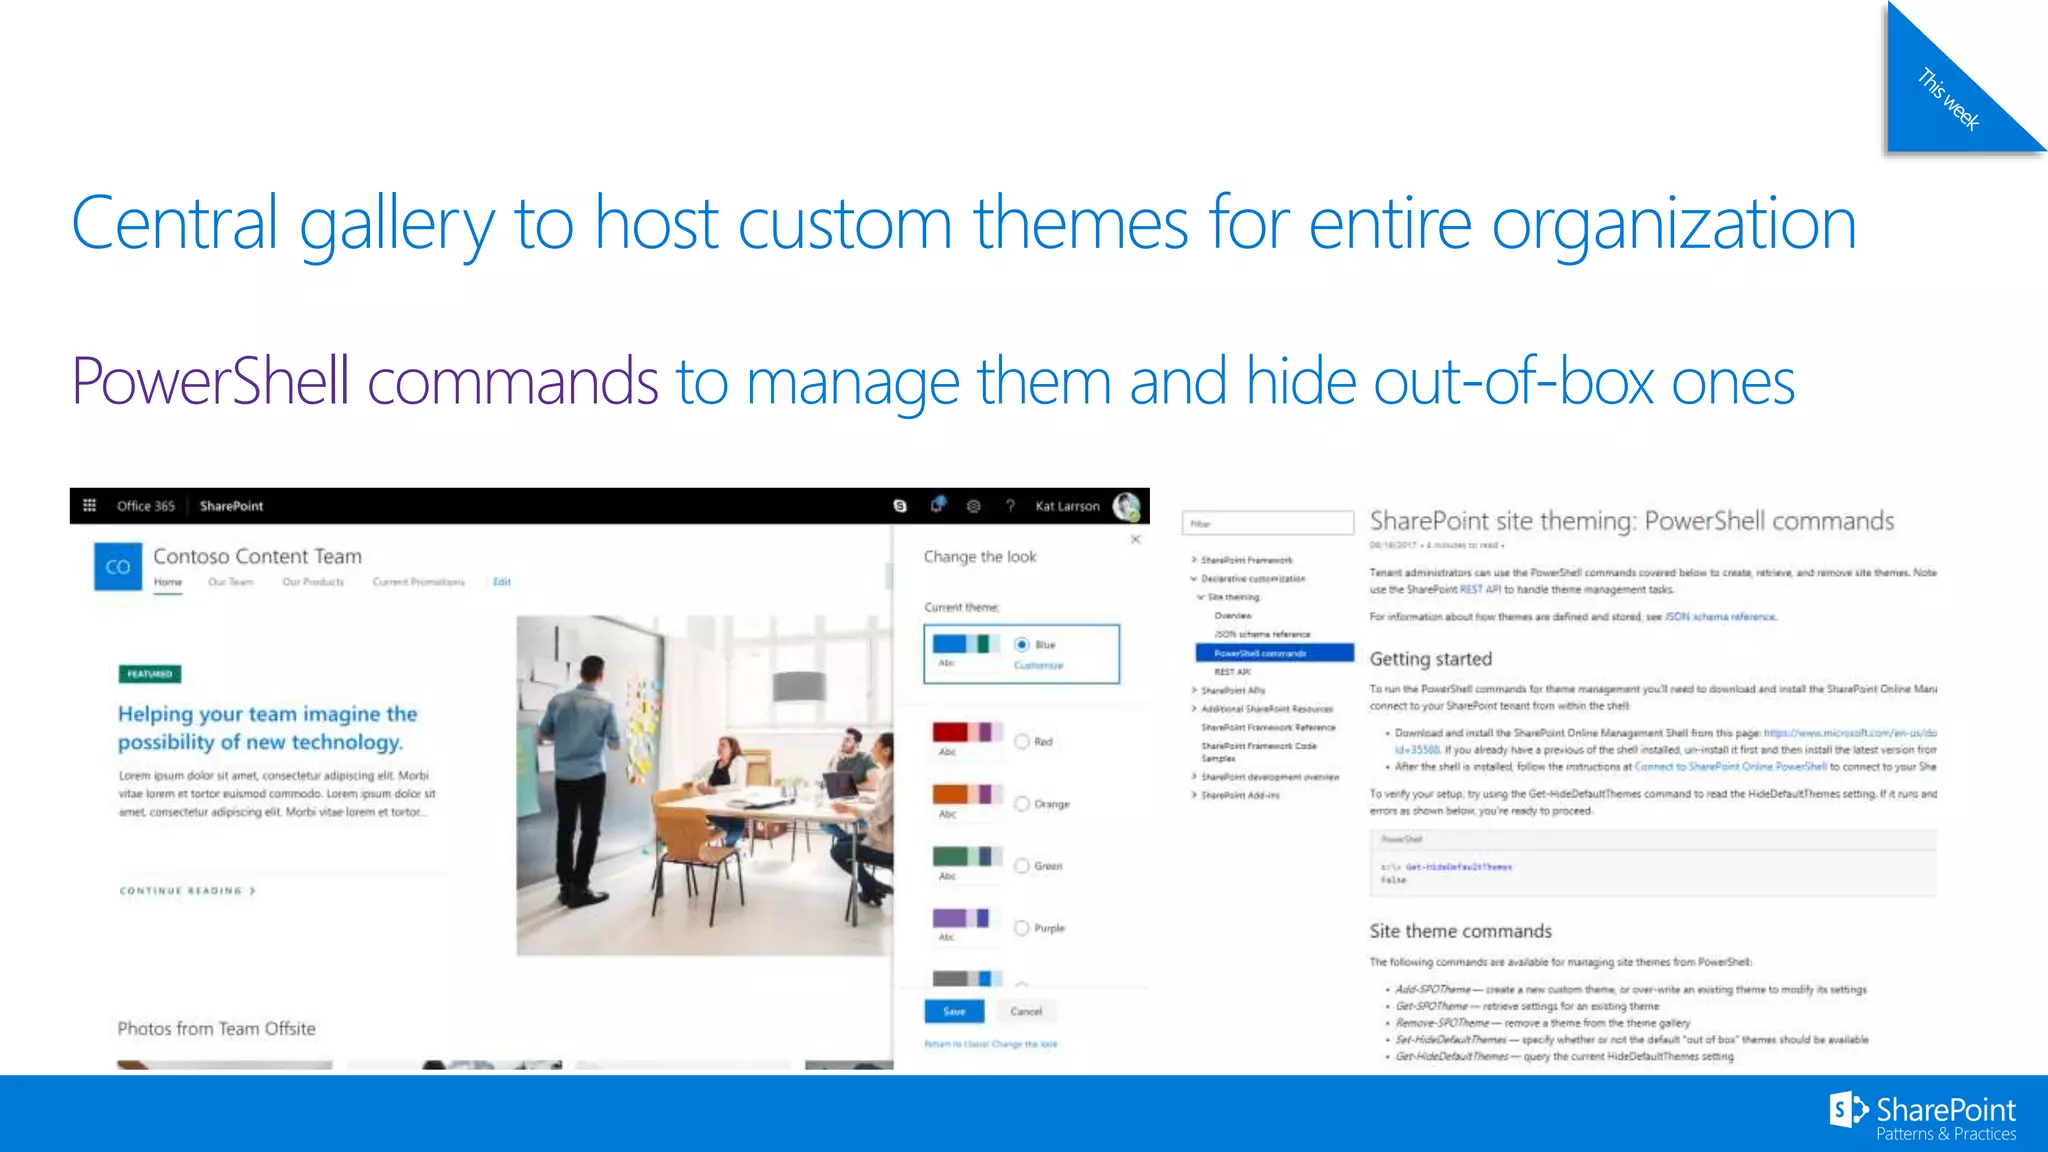Select the Current Promotions navigation tab

418,582
